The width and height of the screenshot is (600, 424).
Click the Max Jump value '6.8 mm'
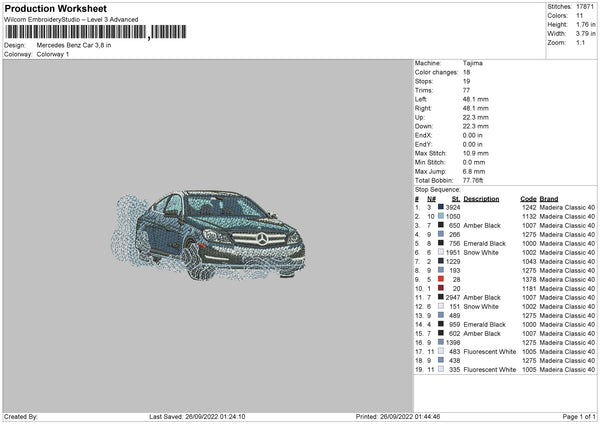click(x=474, y=171)
